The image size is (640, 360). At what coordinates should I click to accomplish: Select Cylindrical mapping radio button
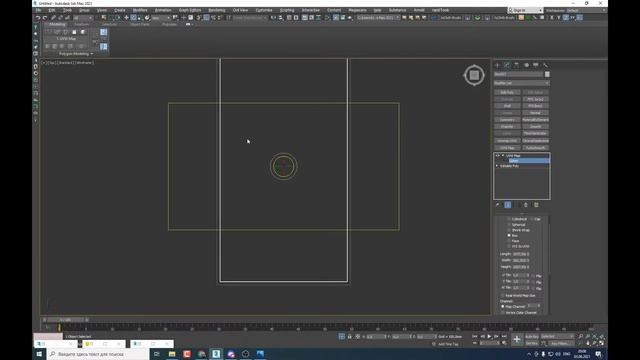point(509,219)
